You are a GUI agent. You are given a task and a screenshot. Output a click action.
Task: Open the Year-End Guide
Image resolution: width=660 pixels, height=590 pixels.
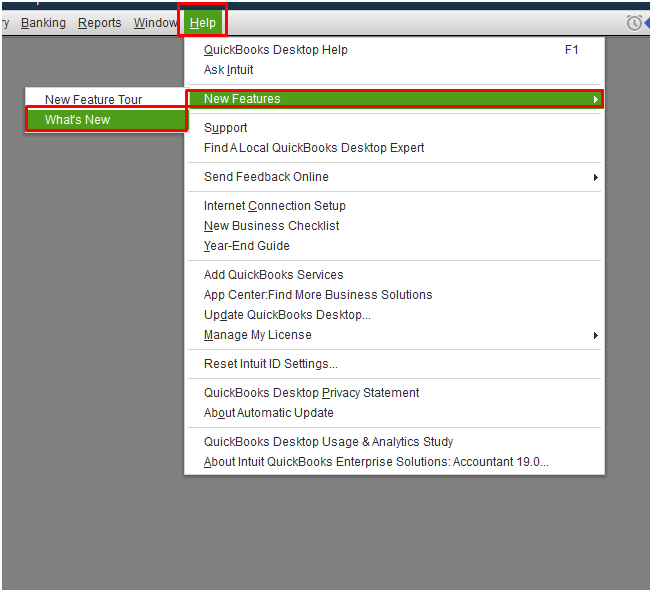395,246
